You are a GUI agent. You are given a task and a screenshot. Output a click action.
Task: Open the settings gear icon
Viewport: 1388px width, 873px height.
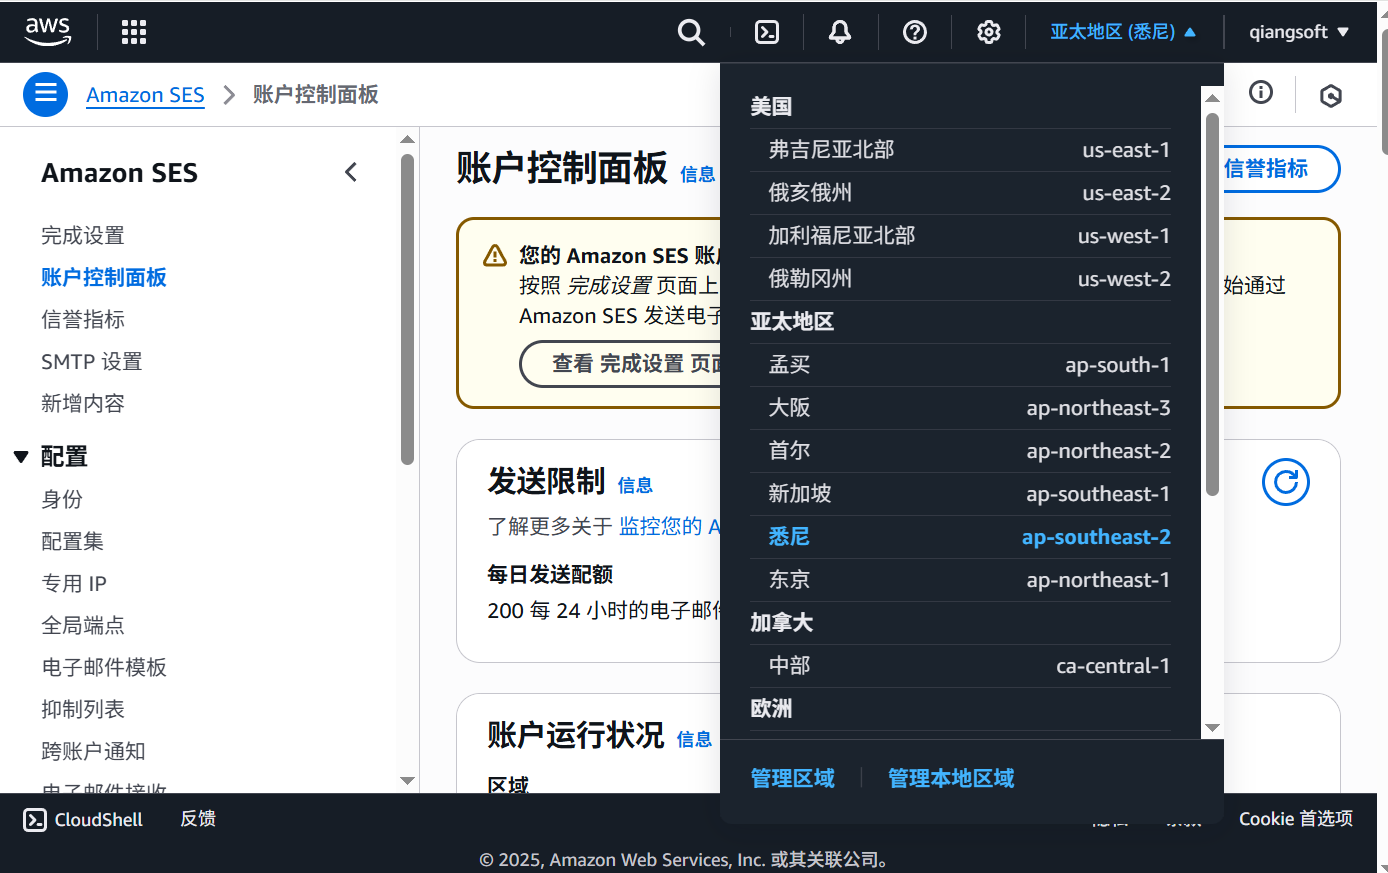(989, 32)
